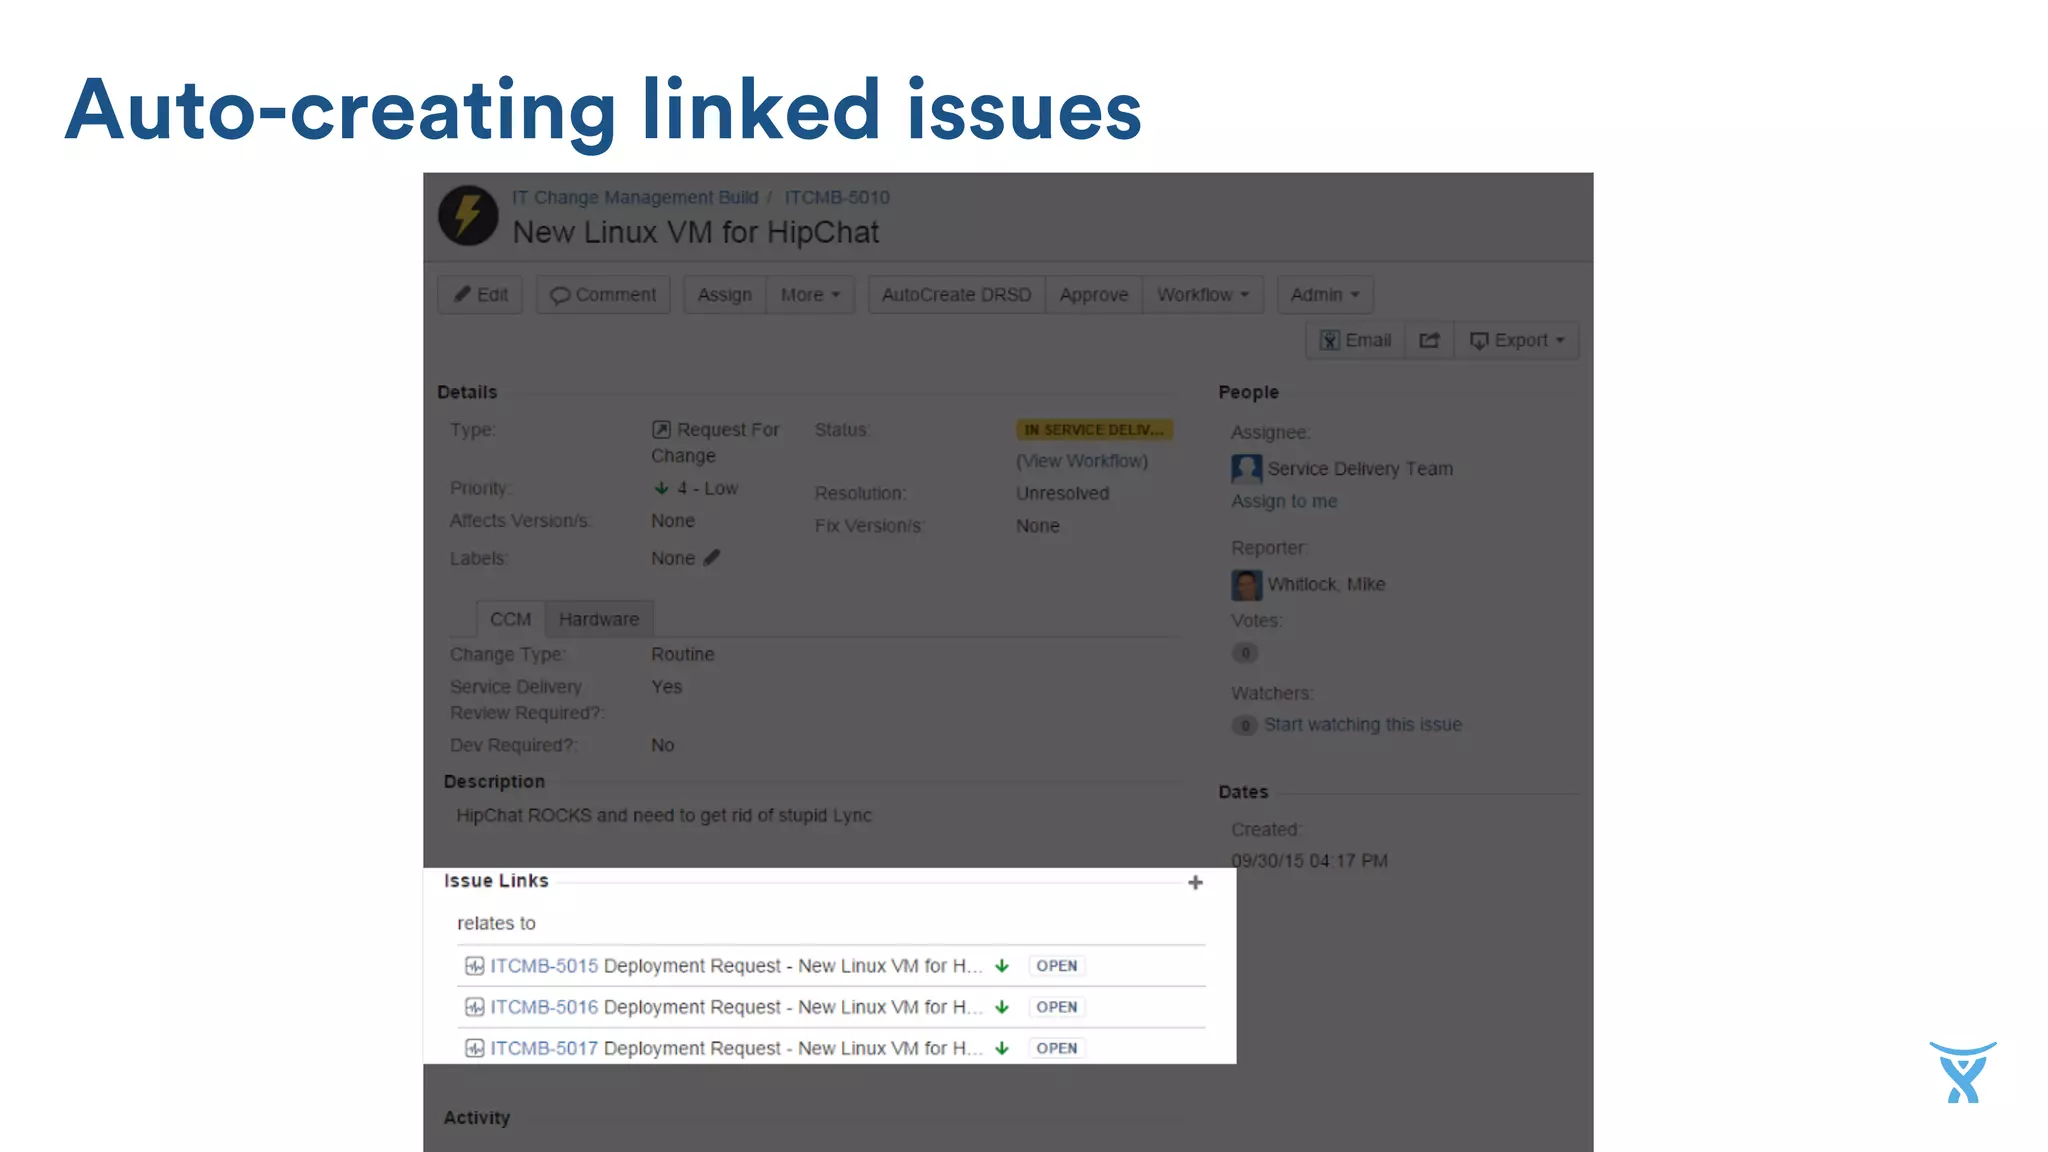Open linked issue ITCMB-5016

point(544,1007)
